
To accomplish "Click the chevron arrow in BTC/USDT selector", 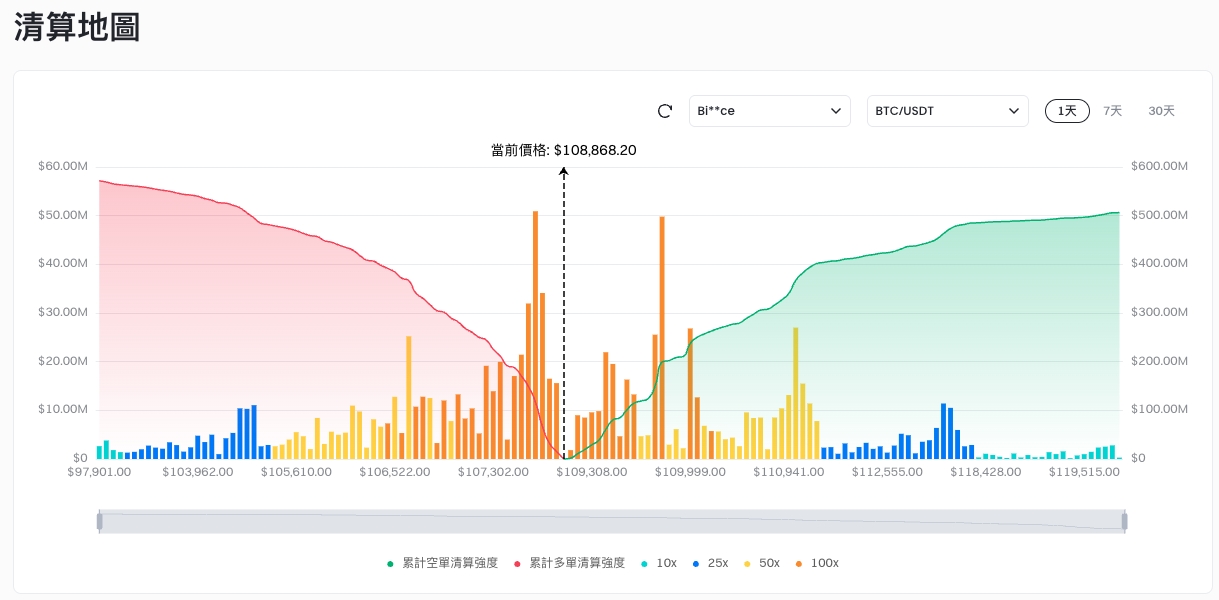I will (x=1013, y=111).
